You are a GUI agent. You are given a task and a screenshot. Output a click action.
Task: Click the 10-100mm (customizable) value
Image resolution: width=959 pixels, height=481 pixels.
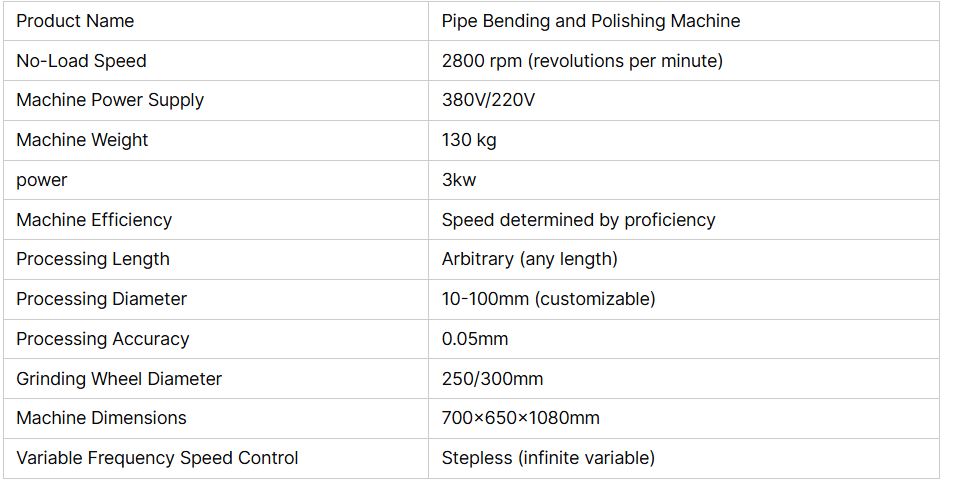pos(548,299)
